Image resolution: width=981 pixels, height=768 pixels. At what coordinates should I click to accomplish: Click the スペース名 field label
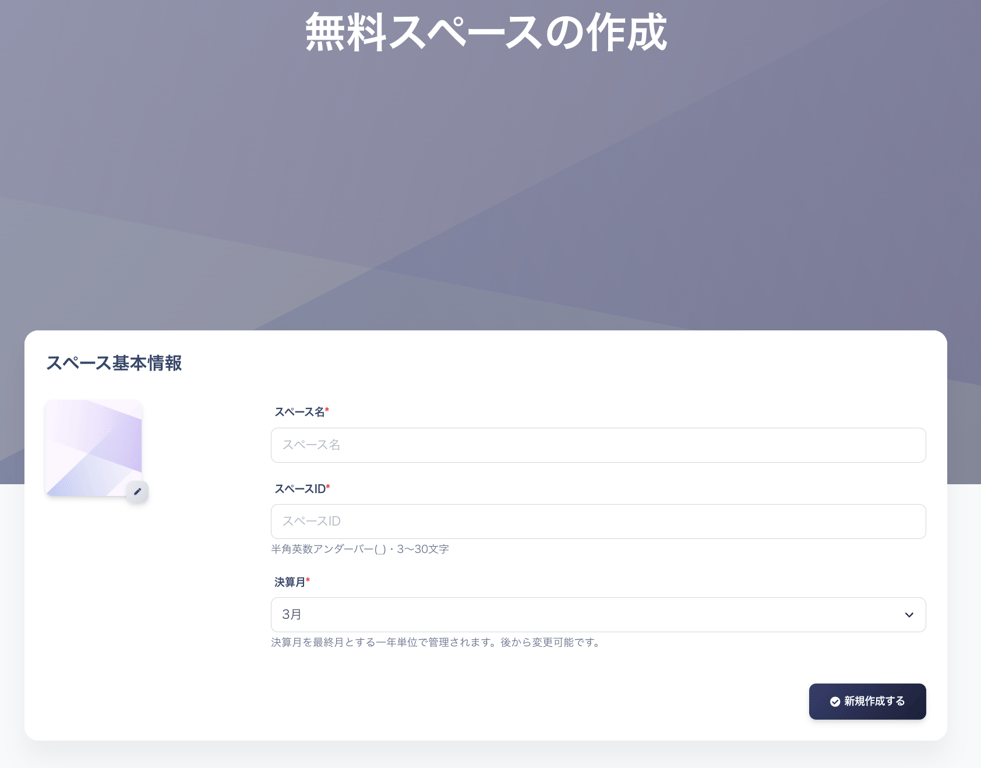(x=302, y=412)
